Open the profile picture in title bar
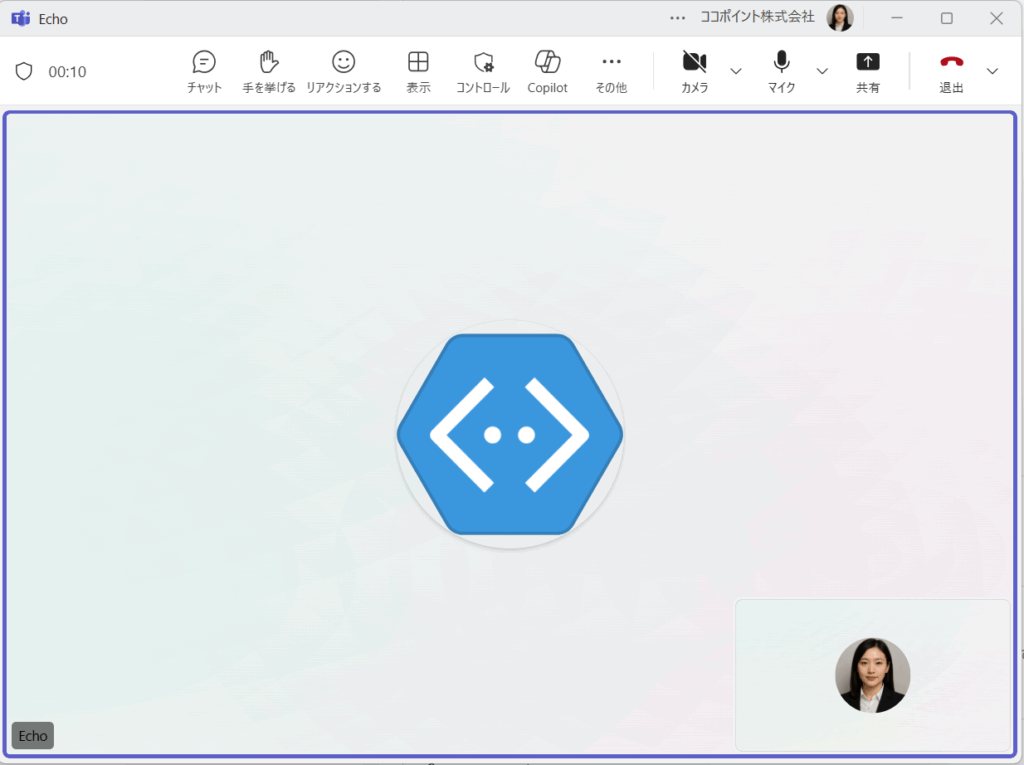Viewport: 1024px width, 765px height. pyautogui.click(x=840, y=18)
